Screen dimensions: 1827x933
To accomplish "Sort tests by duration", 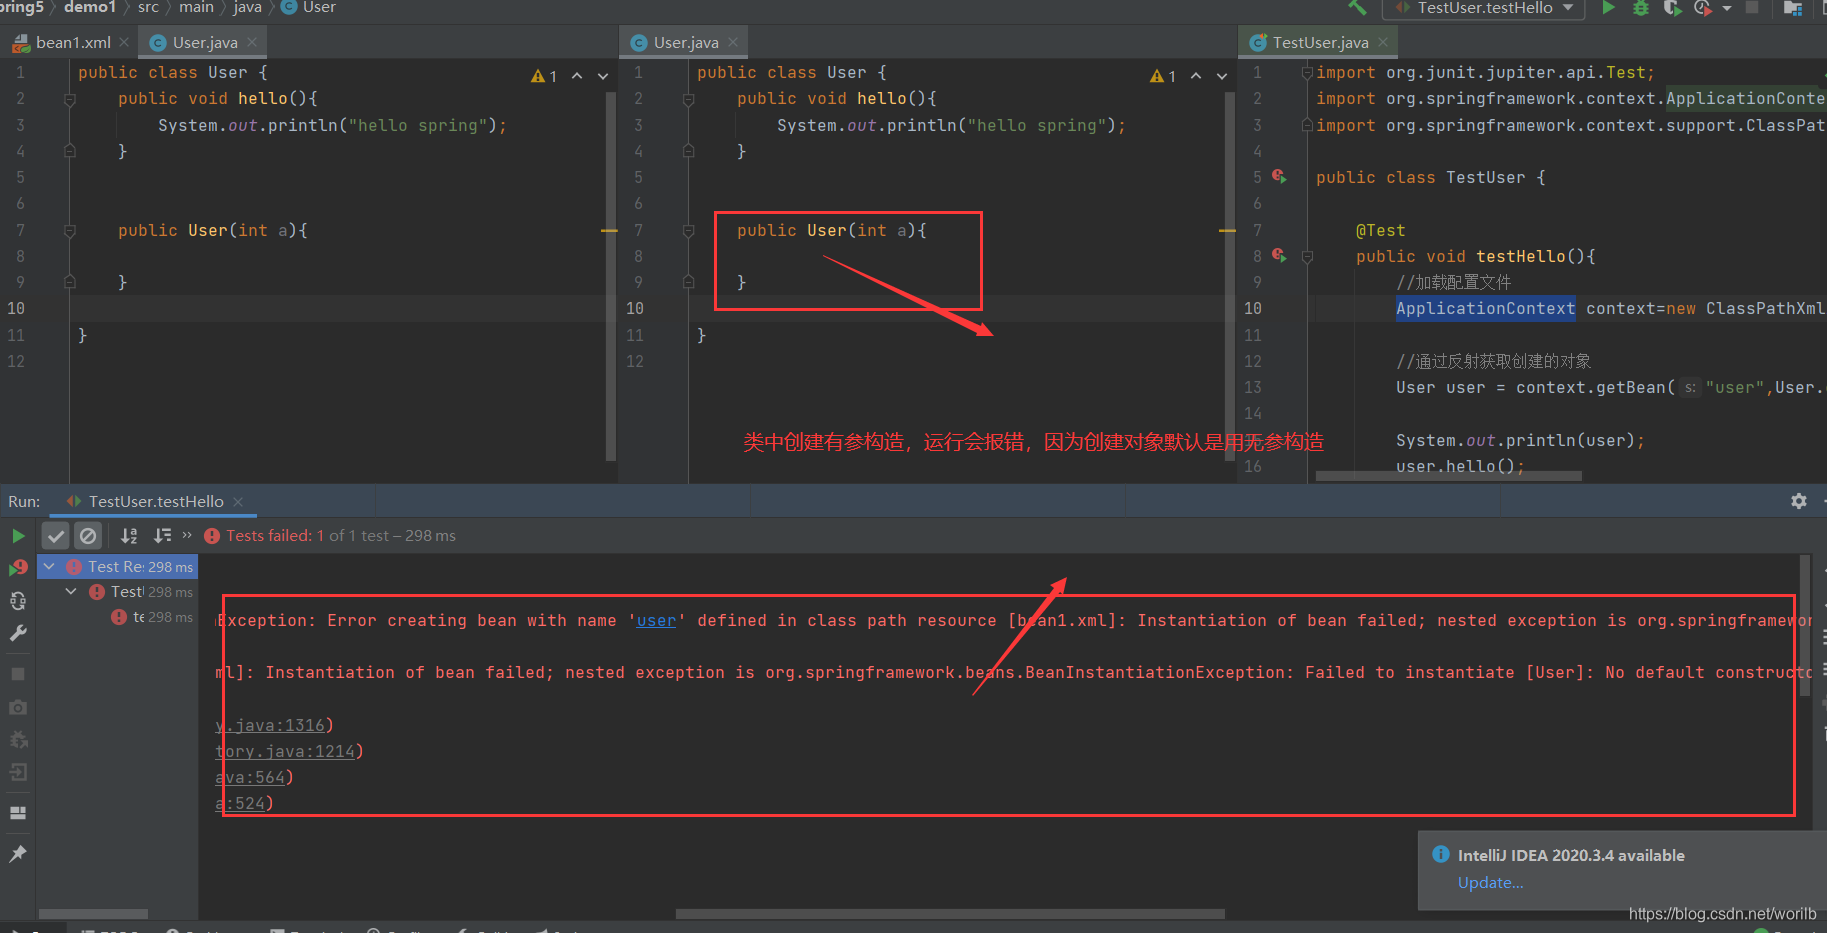I will (162, 536).
